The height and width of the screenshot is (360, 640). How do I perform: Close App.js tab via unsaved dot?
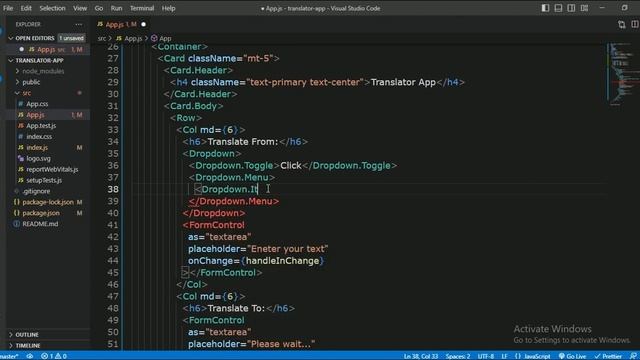click(x=143, y=24)
